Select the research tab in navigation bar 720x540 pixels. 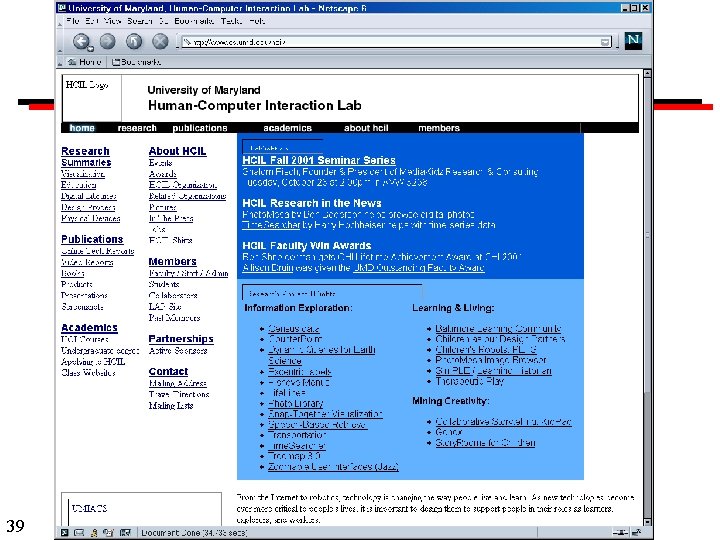click(137, 128)
